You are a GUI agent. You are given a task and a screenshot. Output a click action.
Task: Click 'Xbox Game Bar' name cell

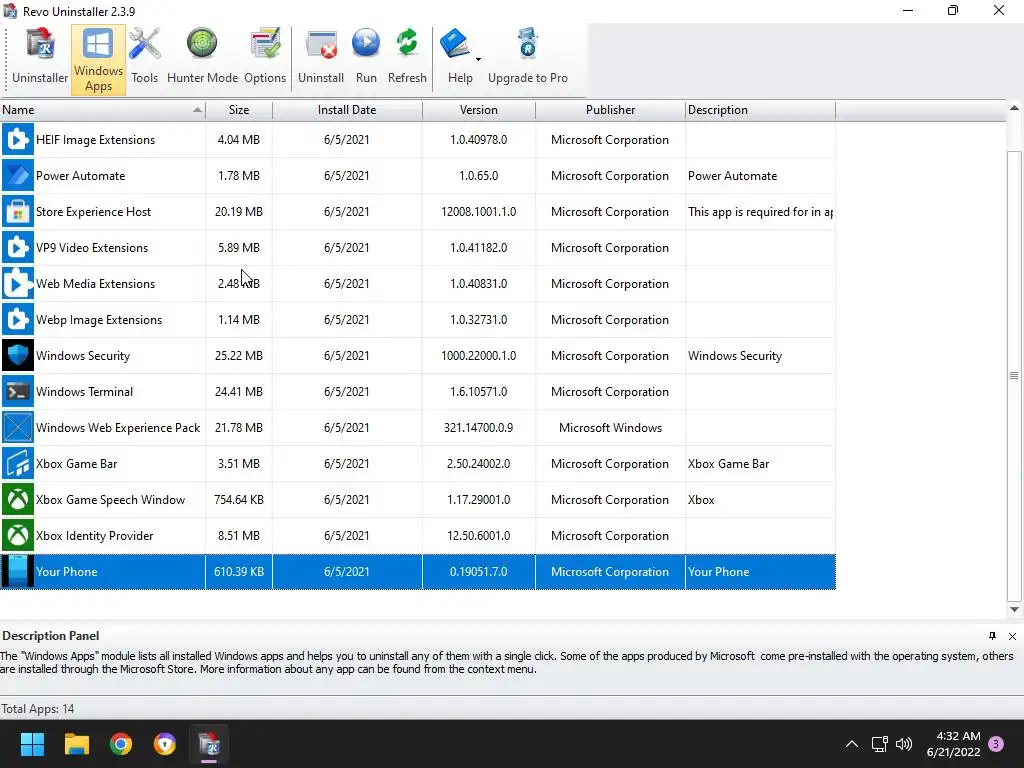[76, 464]
